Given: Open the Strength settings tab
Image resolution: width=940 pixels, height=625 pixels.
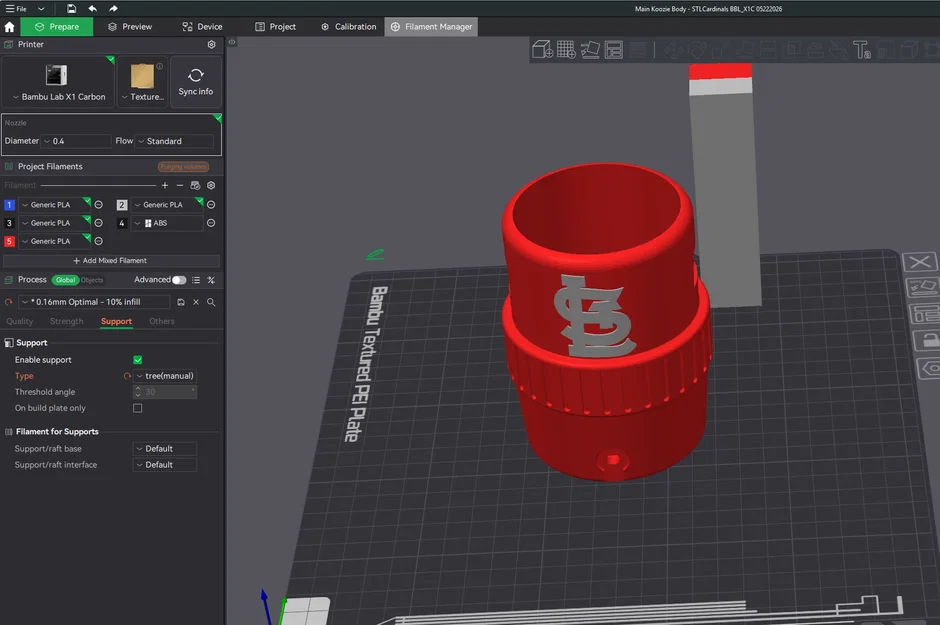Looking at the screenshot, I should click(x=67, y=321).
